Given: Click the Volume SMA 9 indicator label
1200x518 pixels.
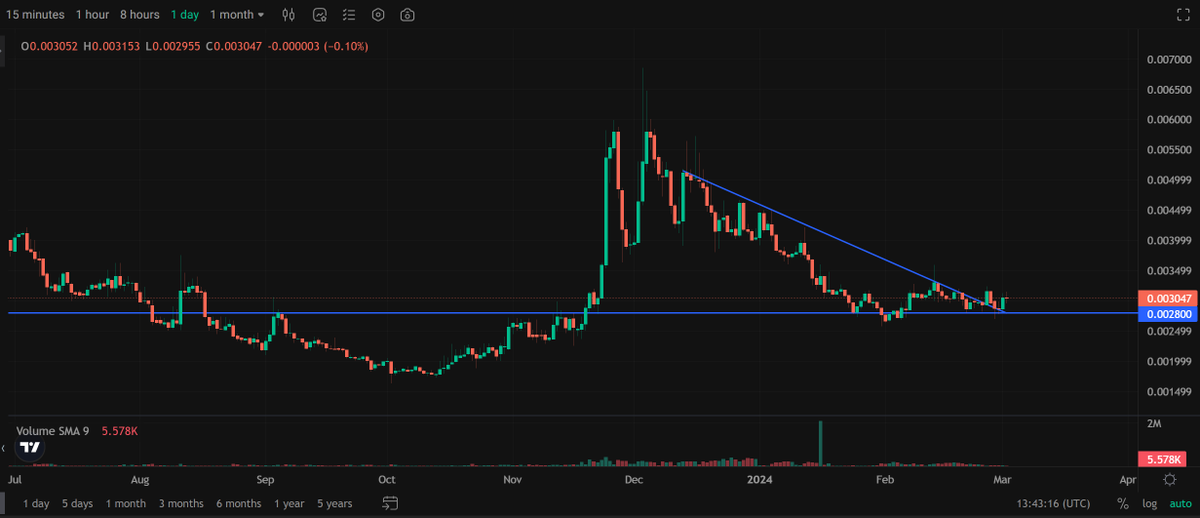Looking at the screenshot, I should (53, 431).
